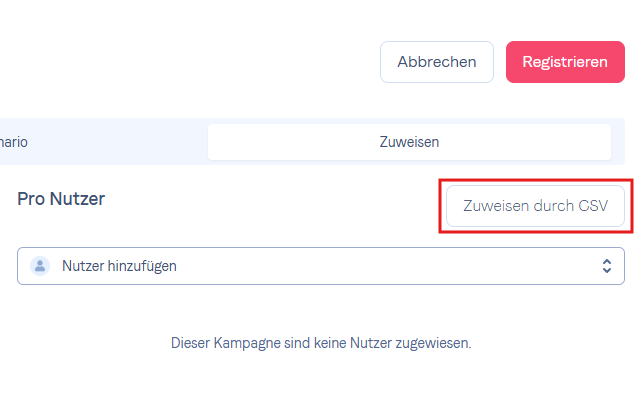This screenshot has width=643, height=400.
Task: Click the empty-state message about no assigned users
Action: 321,343
